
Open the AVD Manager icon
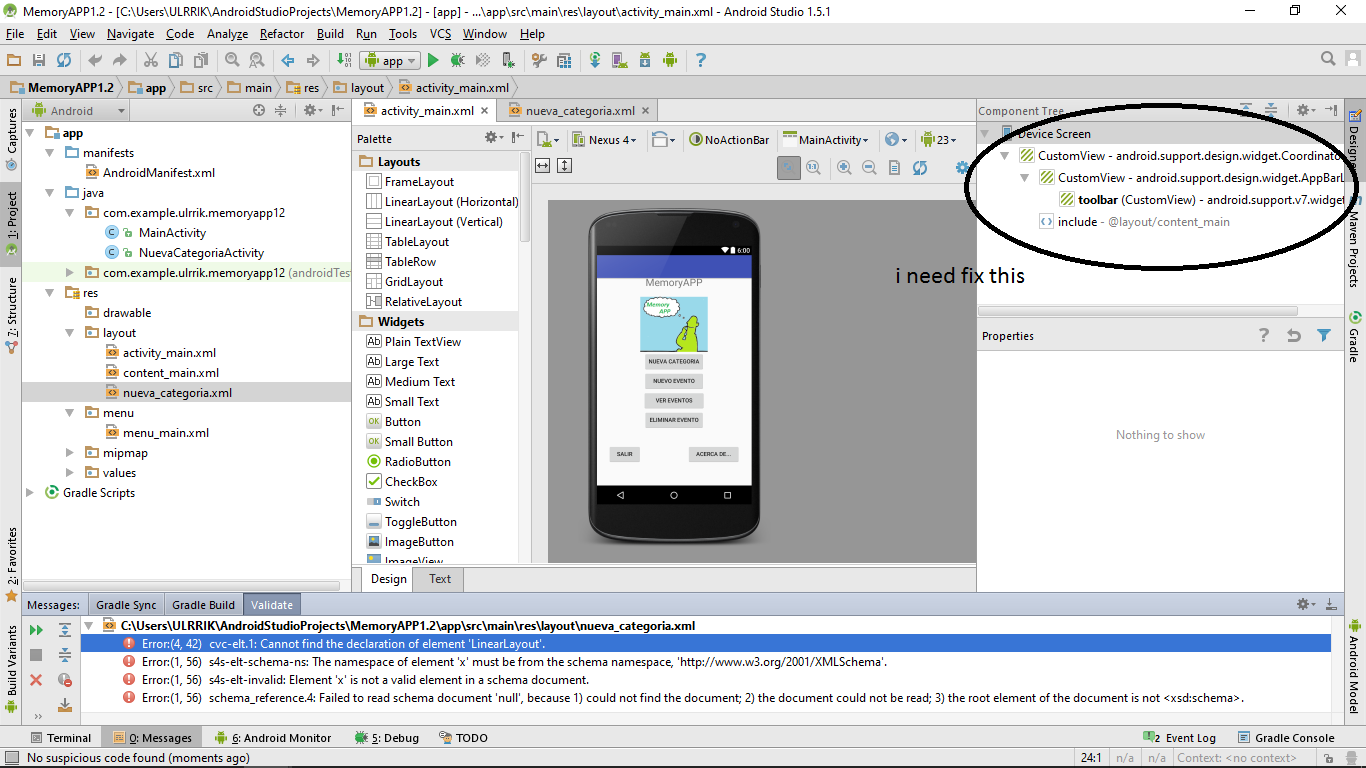click(x=620, y=61)
